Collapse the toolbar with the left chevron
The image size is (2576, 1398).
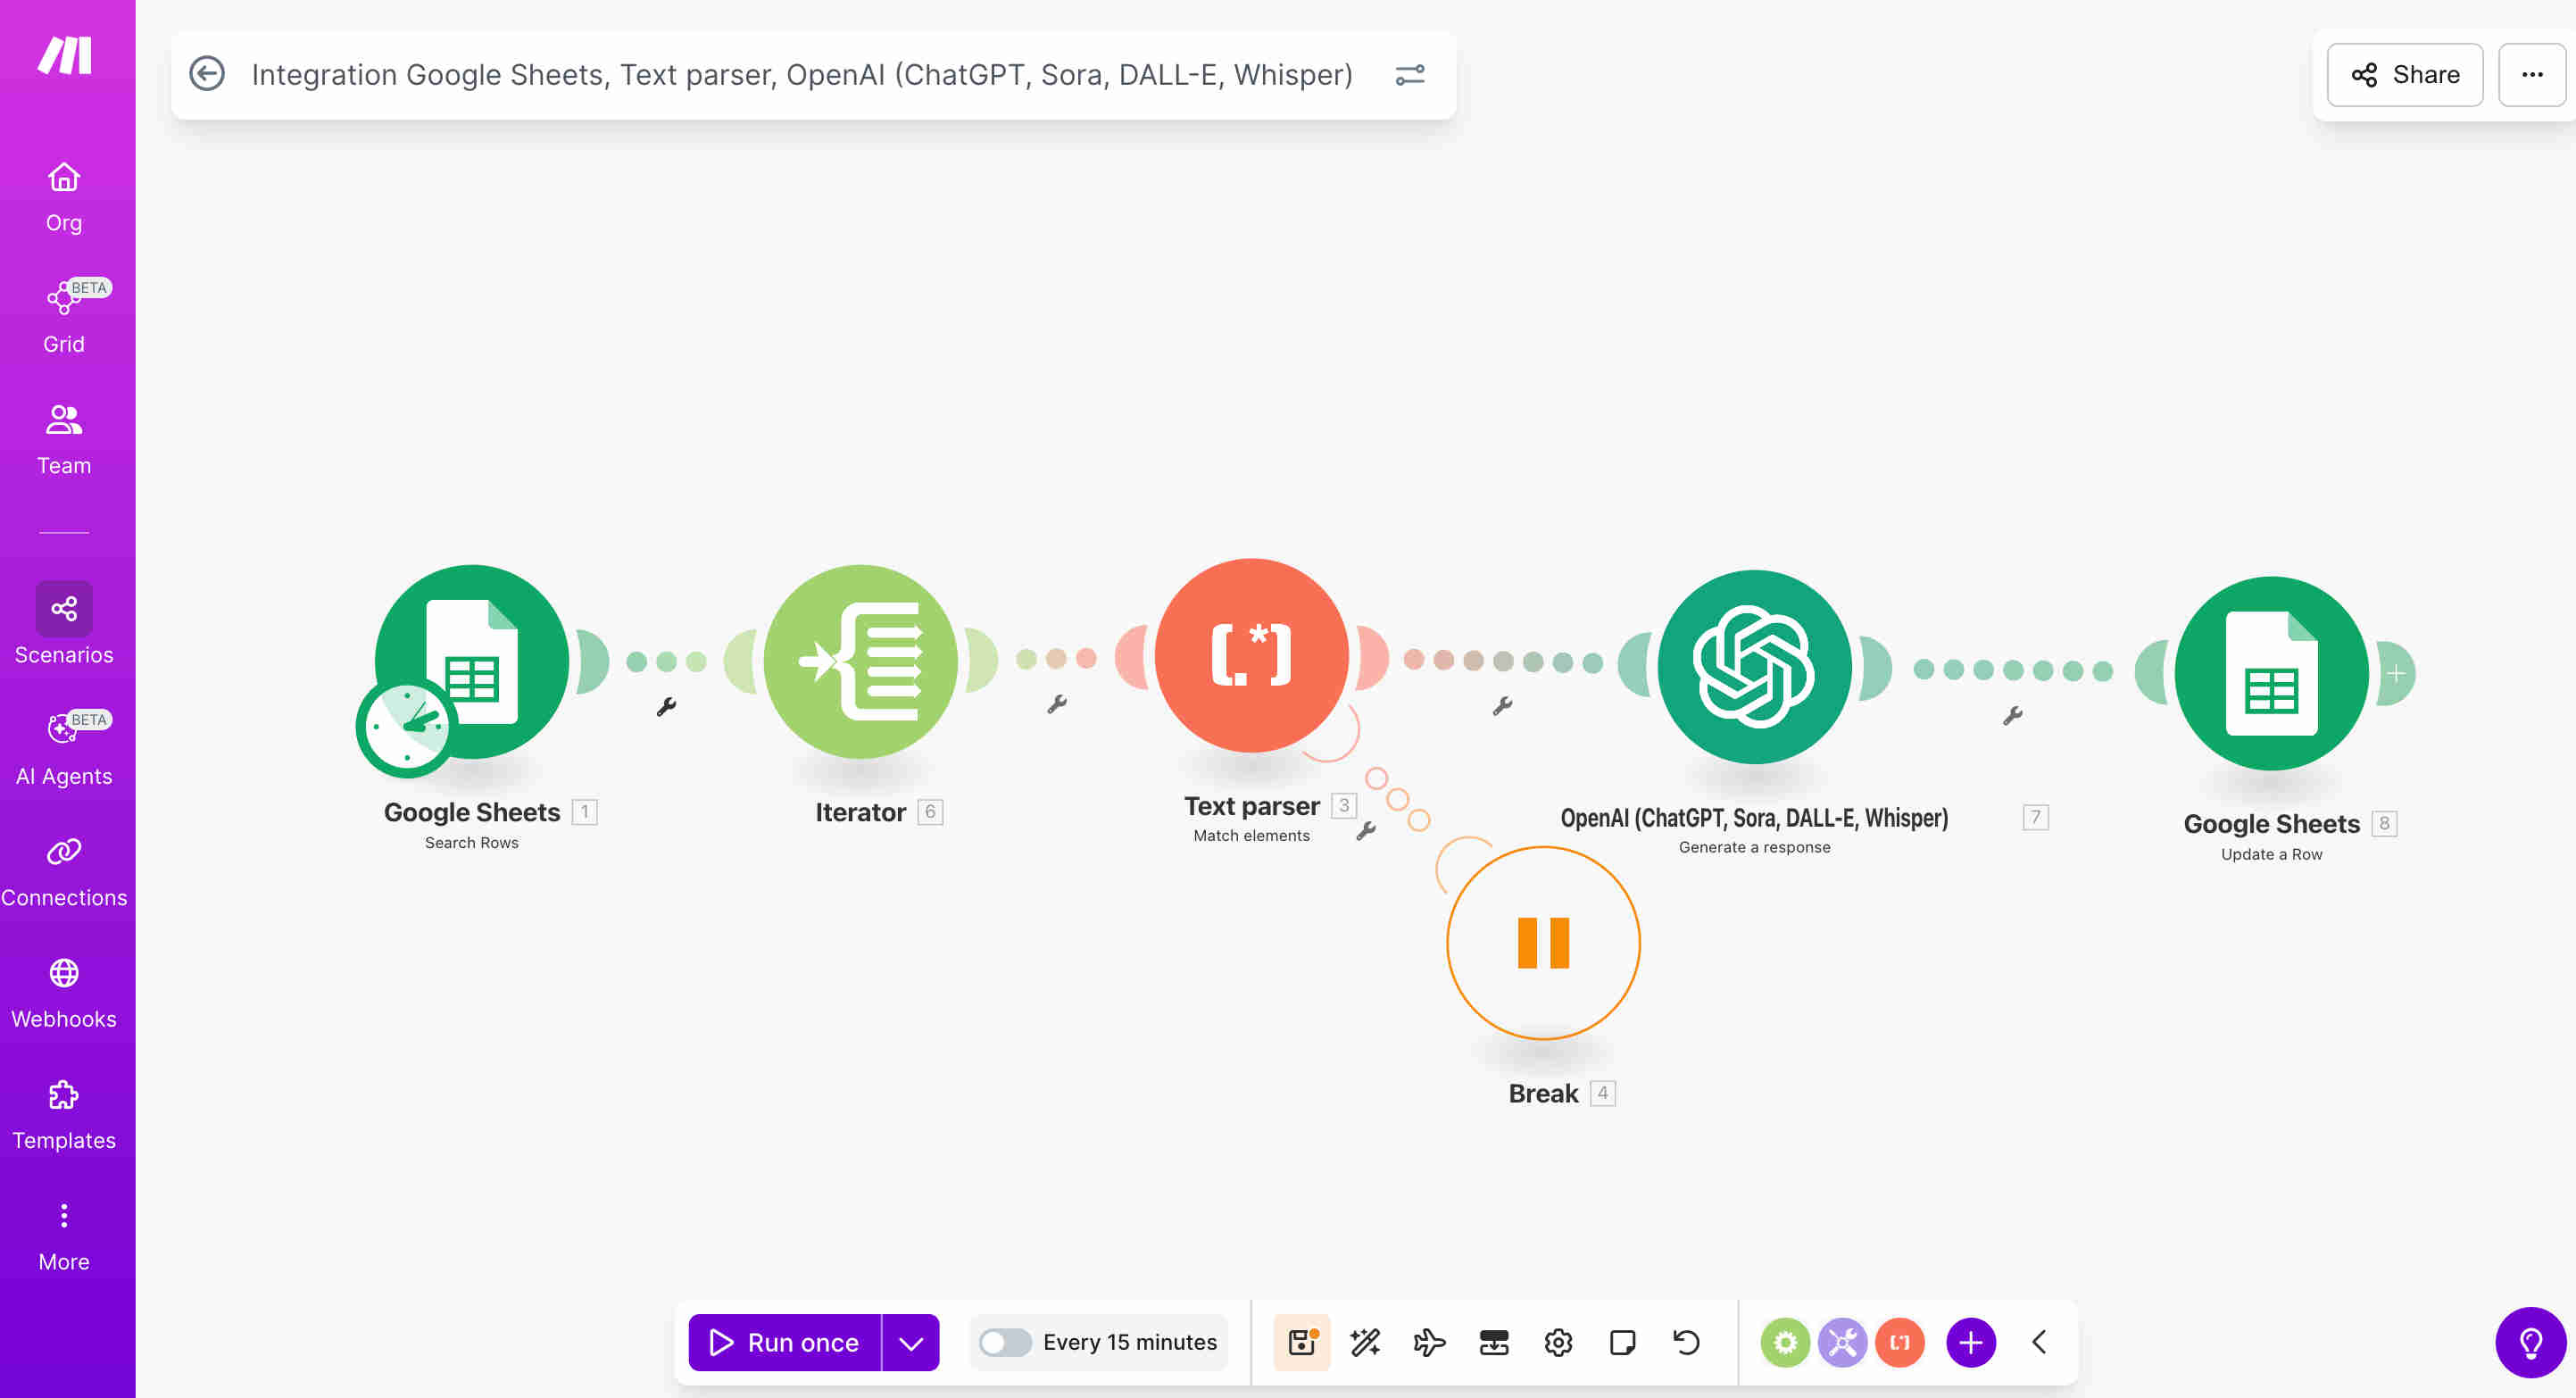point(2040,1342)
